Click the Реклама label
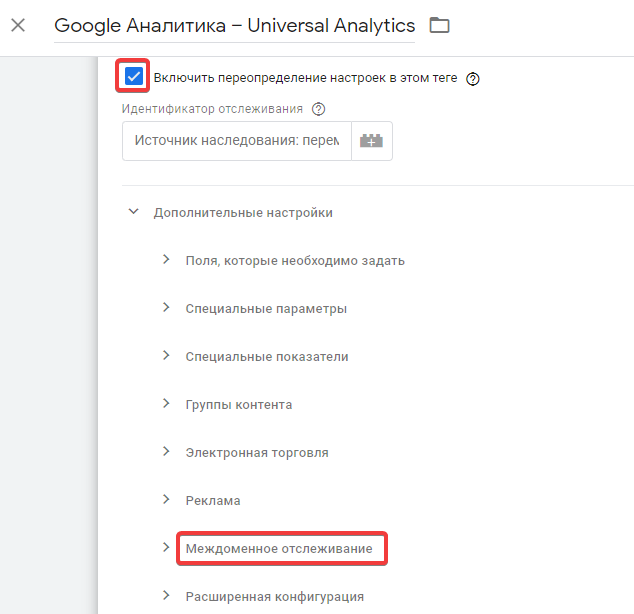634x614 pixels. (x=213, y=501)
